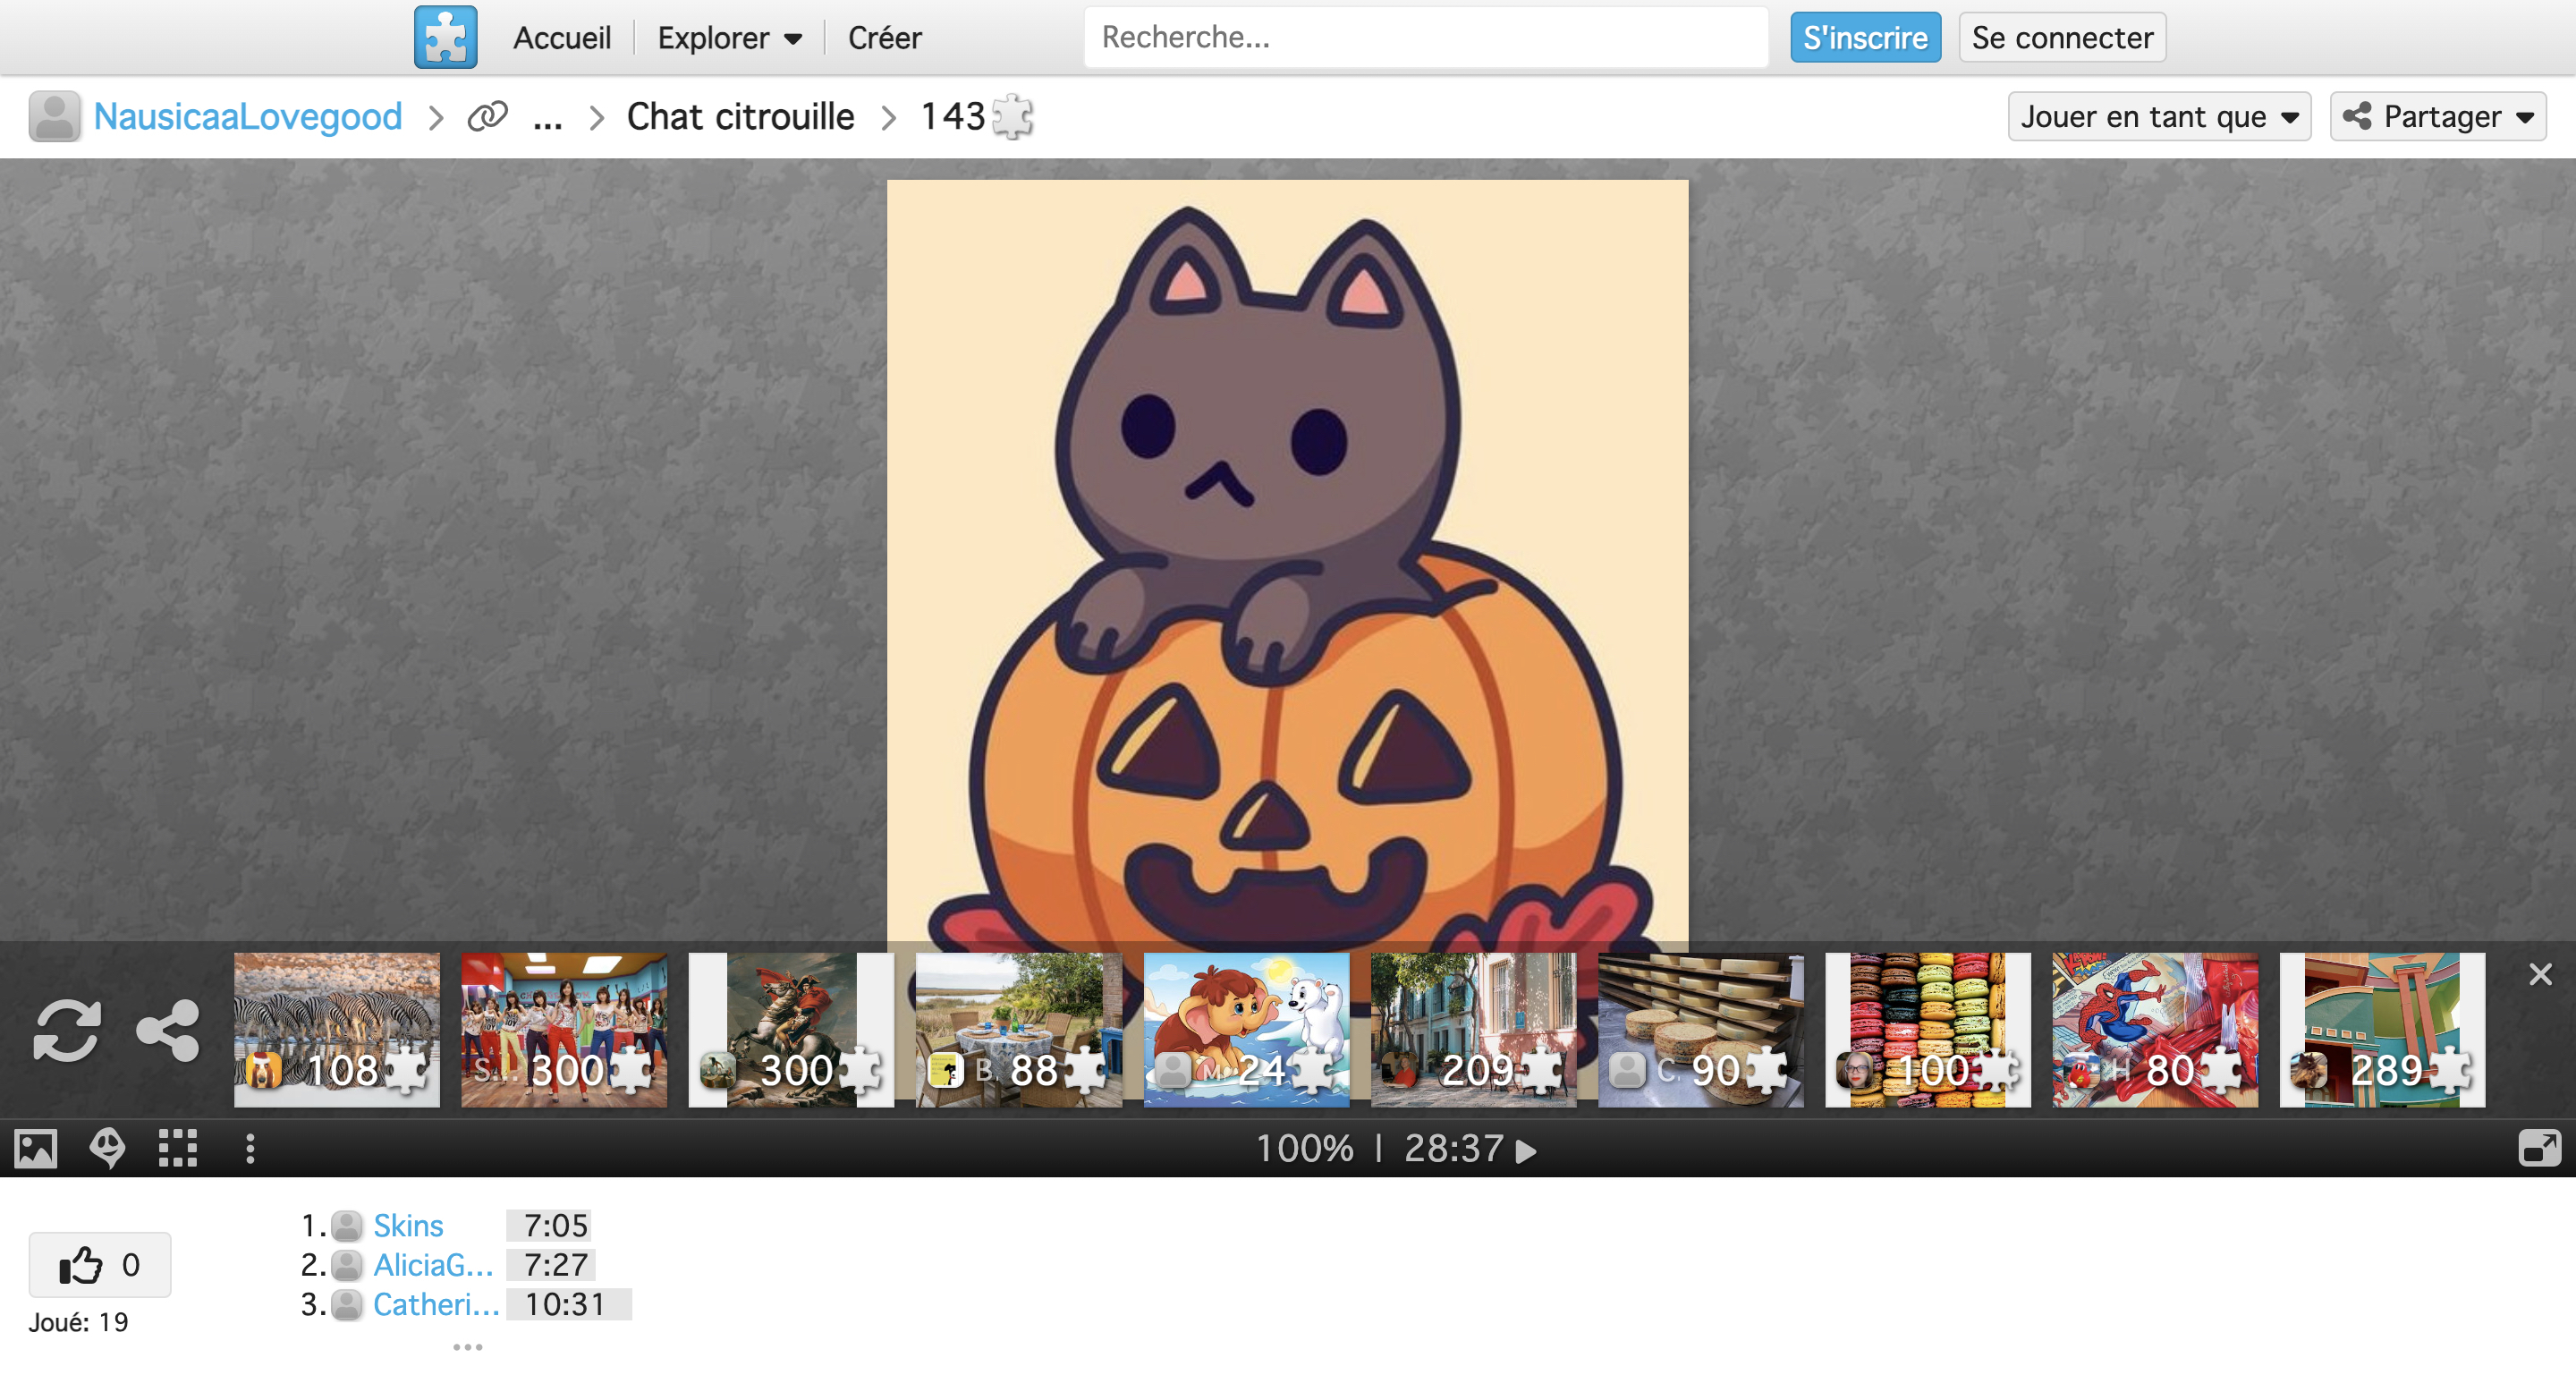Click the S'inscrire button
This screenshot has width=2576, height=1392.
(x=1864, y=38)
